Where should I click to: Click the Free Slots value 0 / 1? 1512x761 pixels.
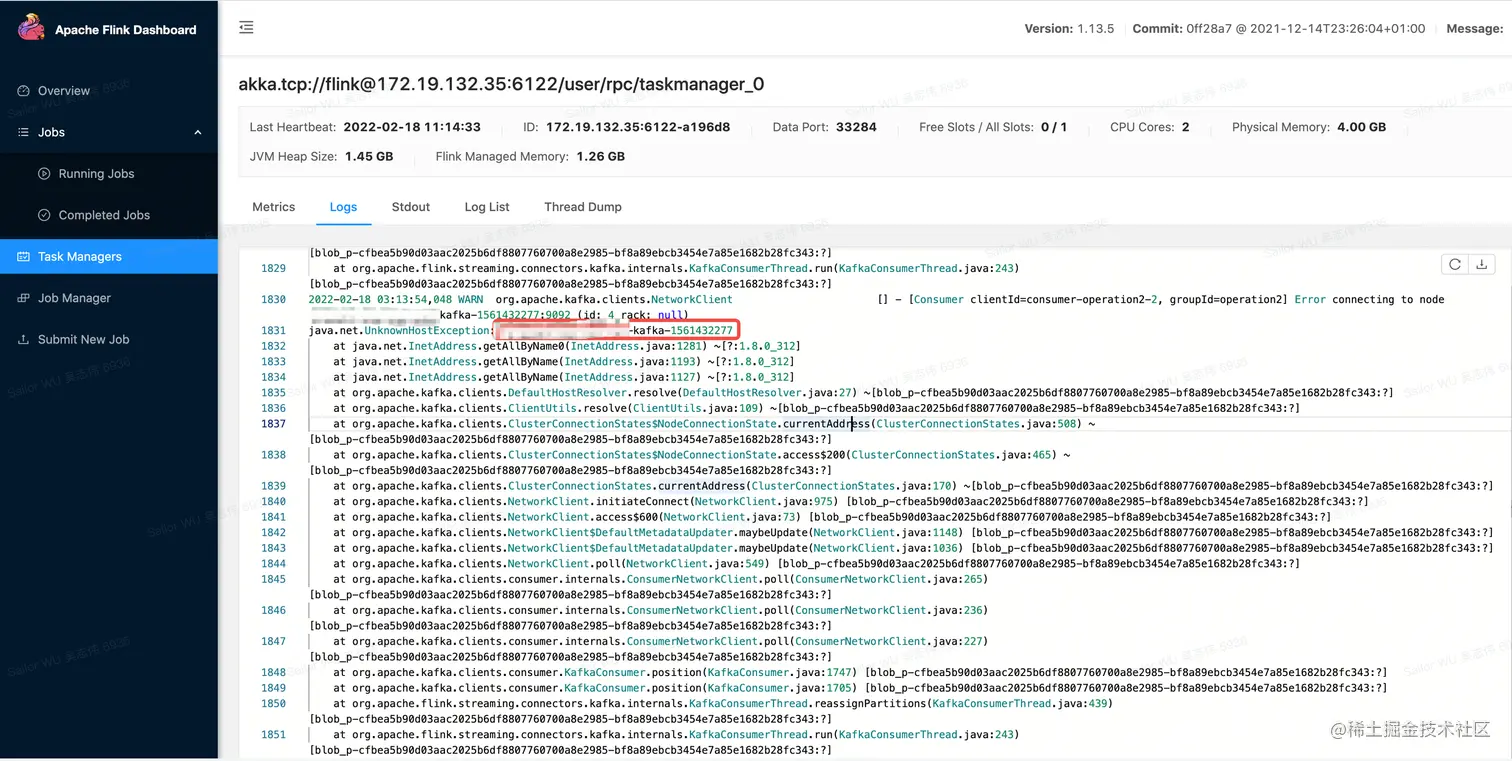tap(1054, 127)
